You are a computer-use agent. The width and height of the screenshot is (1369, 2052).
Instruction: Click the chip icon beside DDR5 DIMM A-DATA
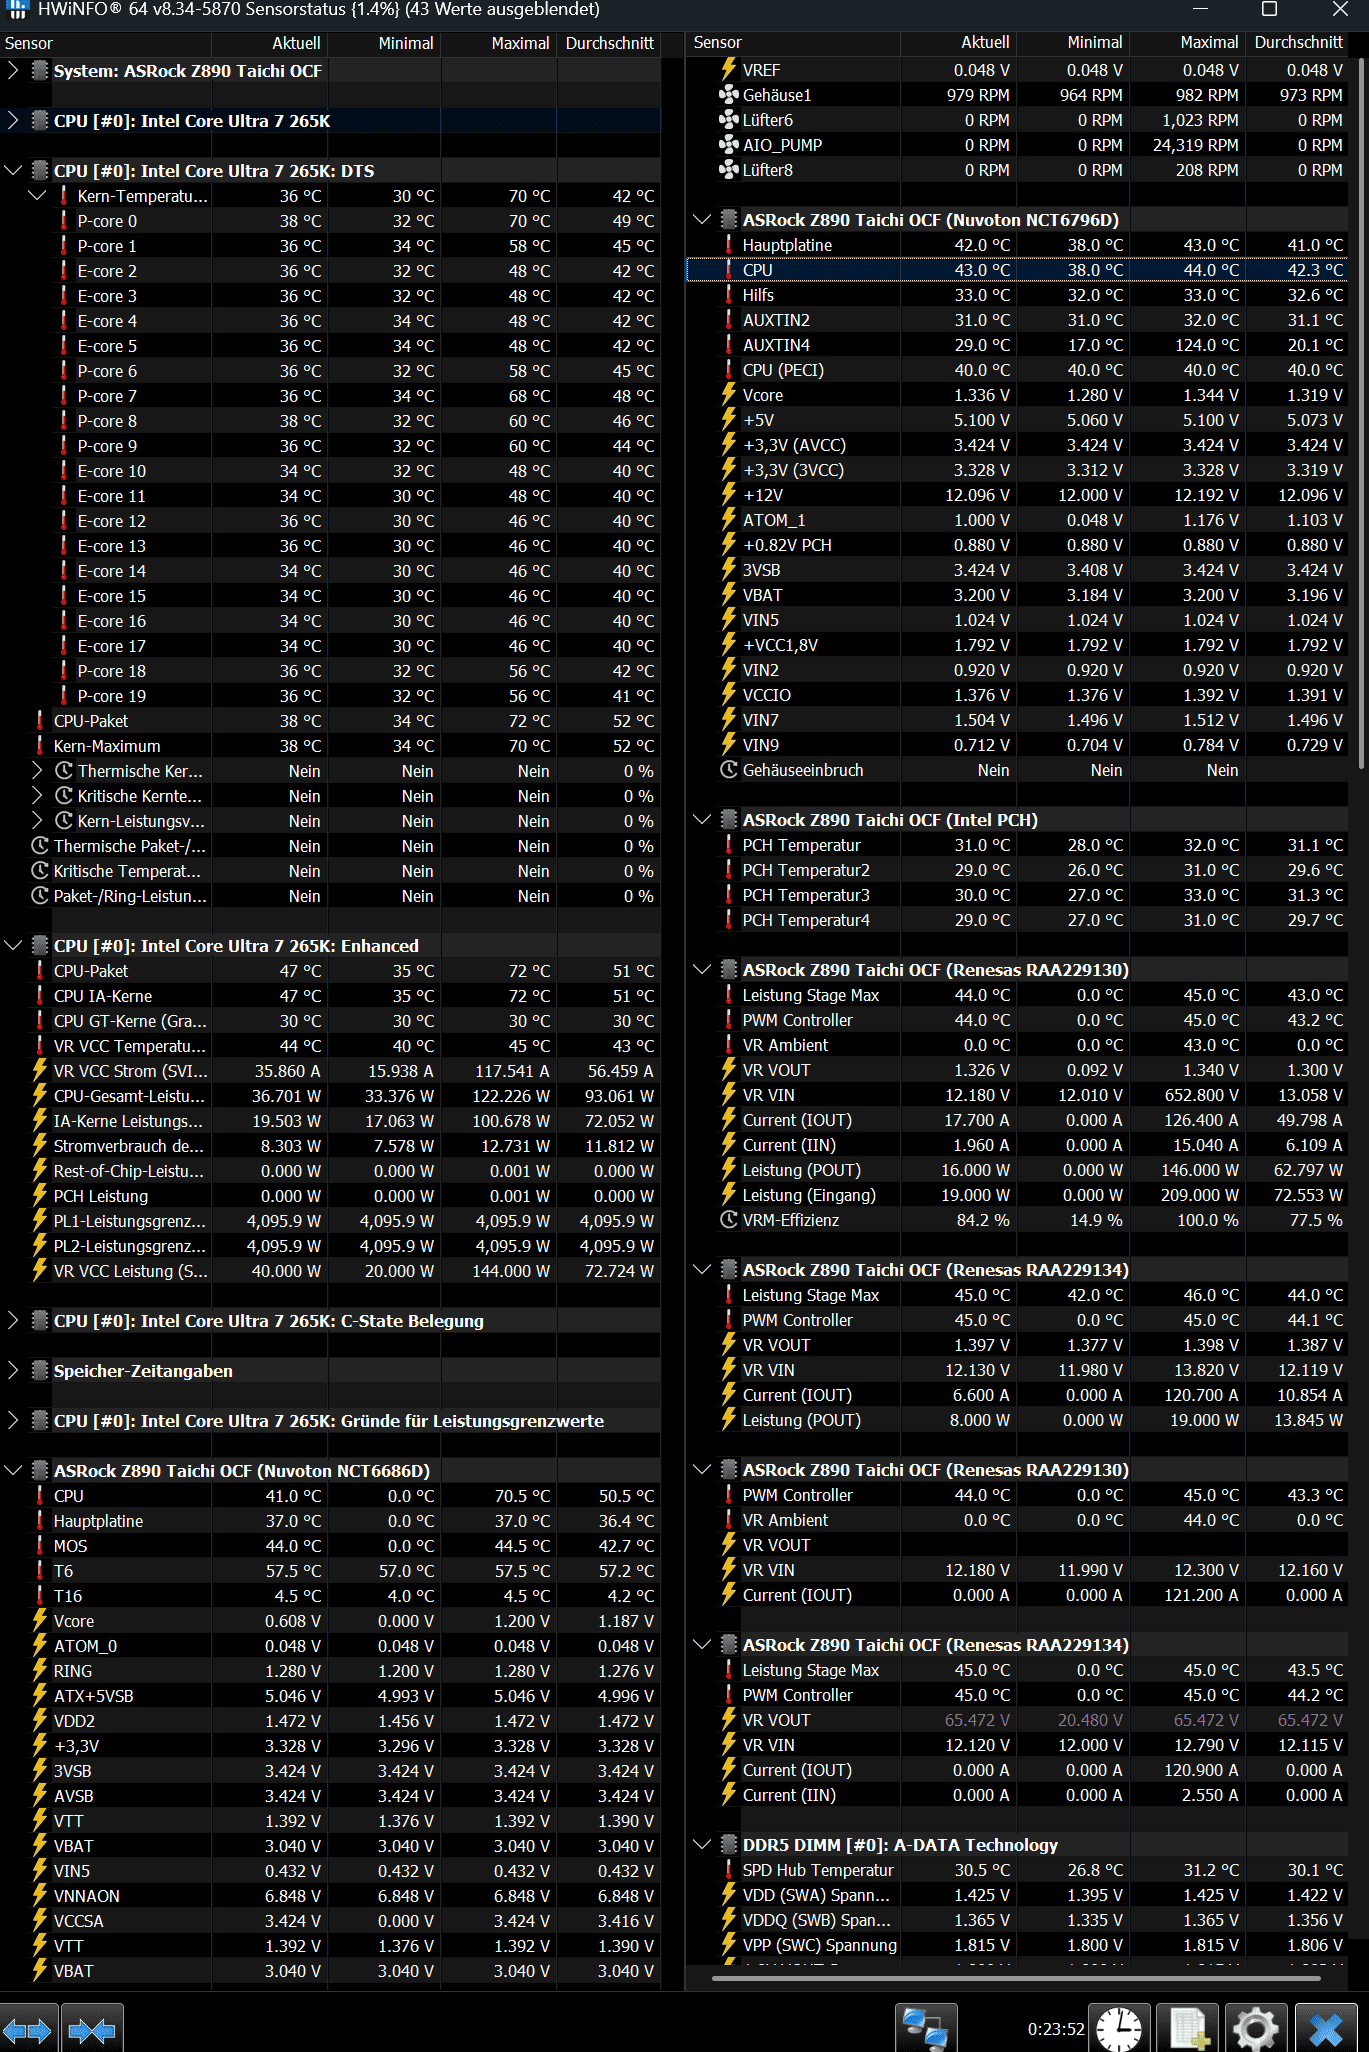click(x=729, y=1845)
